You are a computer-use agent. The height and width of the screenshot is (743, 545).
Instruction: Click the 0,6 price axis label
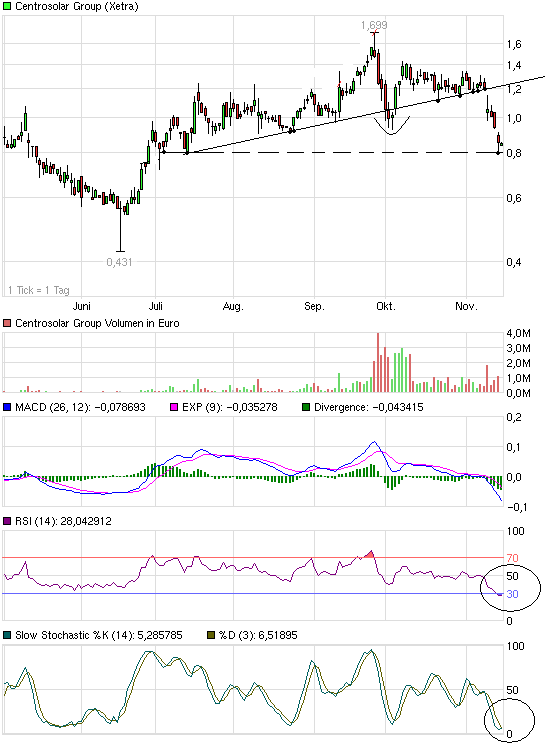point(514,198)
